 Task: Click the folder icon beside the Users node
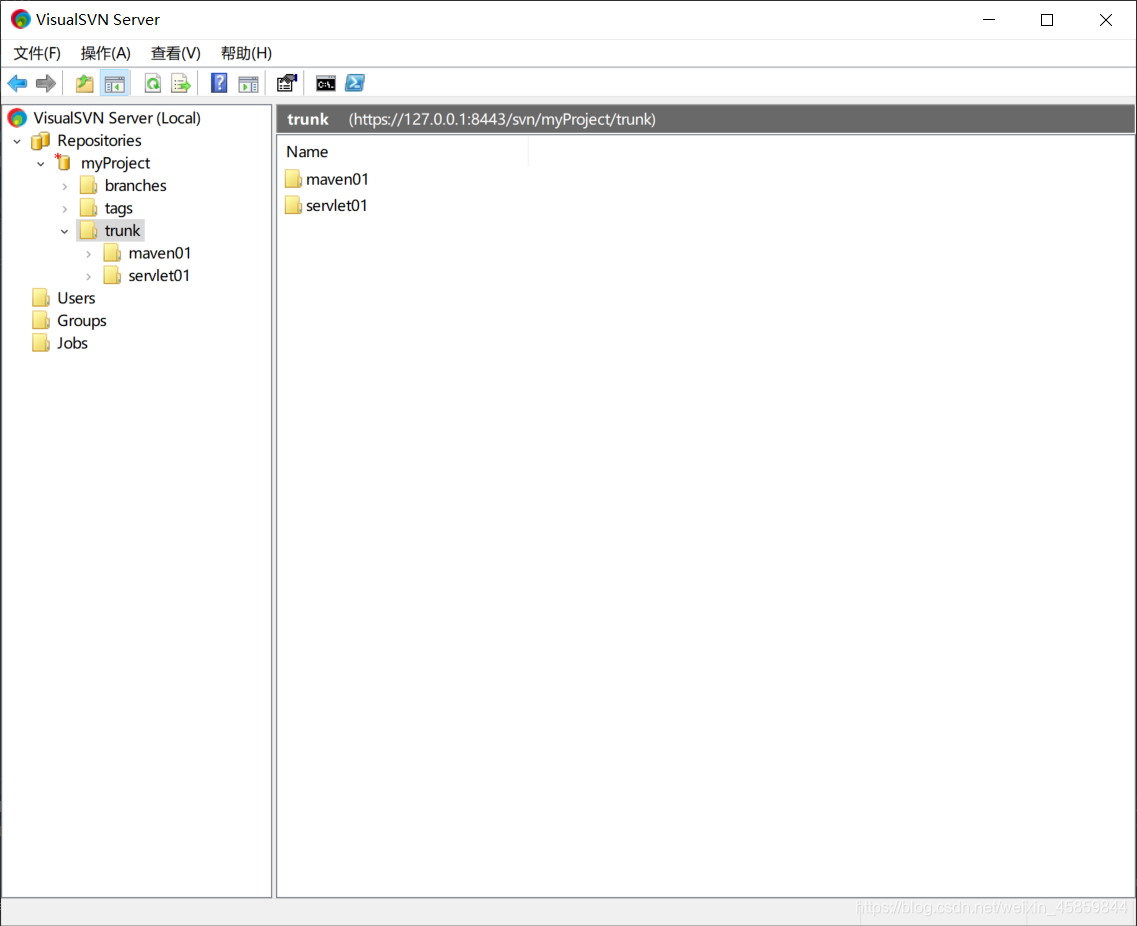coord(41,298)
